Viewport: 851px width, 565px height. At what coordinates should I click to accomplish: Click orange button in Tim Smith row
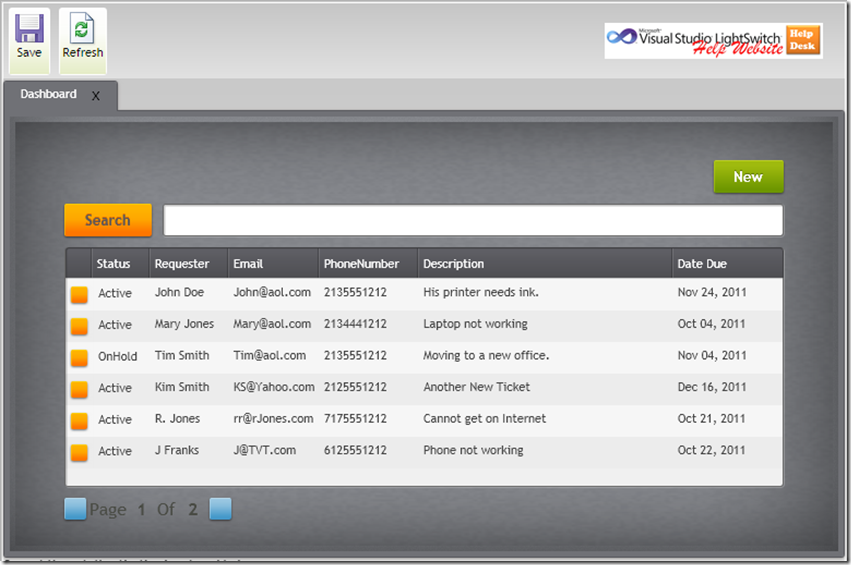pos(79,358)
